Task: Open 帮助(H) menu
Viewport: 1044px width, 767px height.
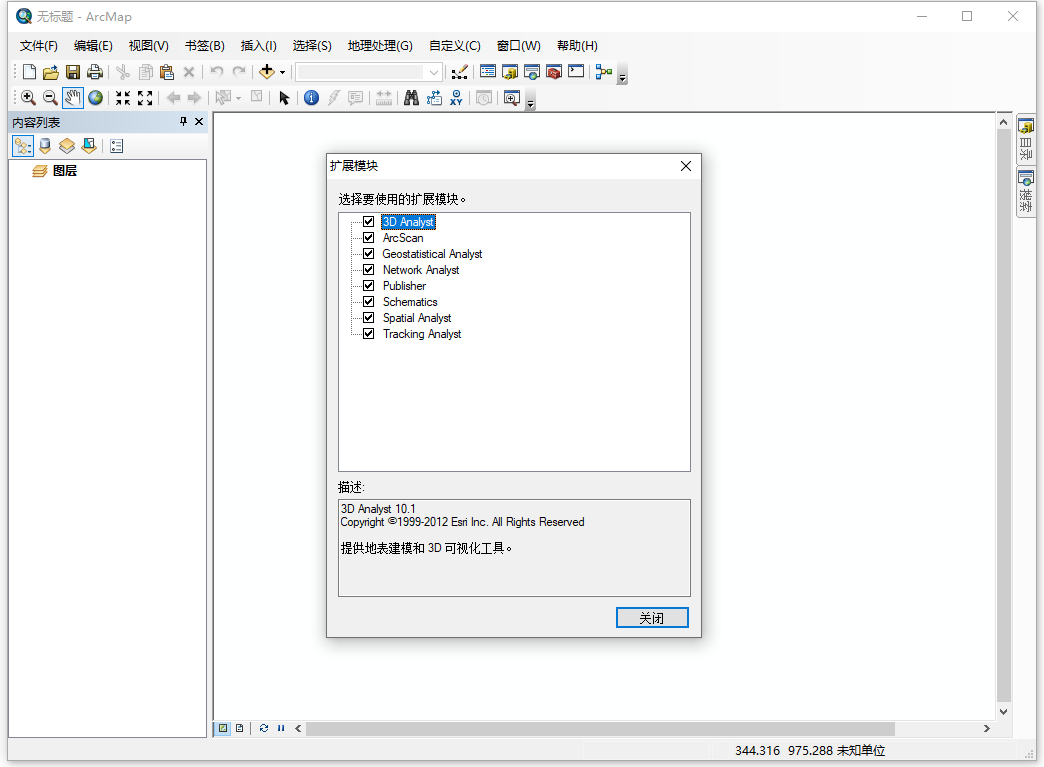Action: click(x=577, y=46)
